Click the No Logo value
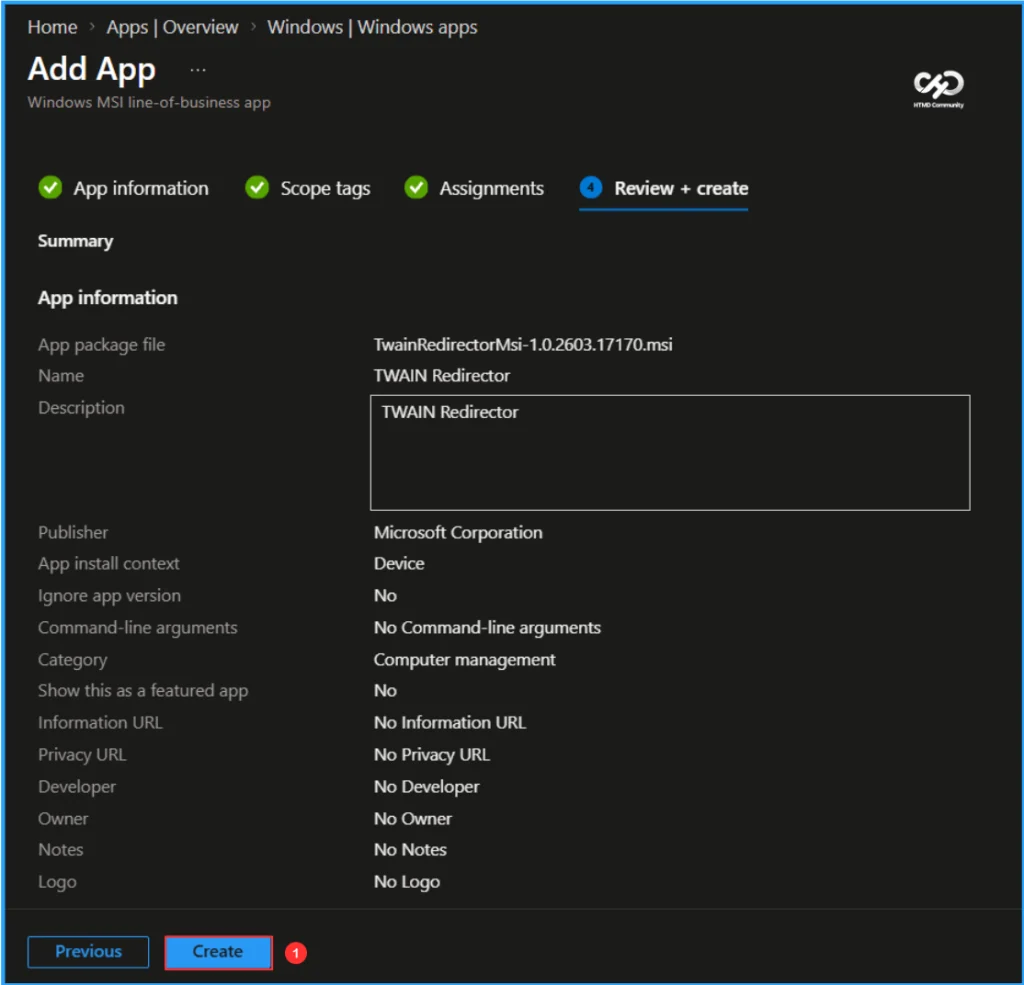The height and width of the screenshot is (985, 1024). [x=407, y=882]
